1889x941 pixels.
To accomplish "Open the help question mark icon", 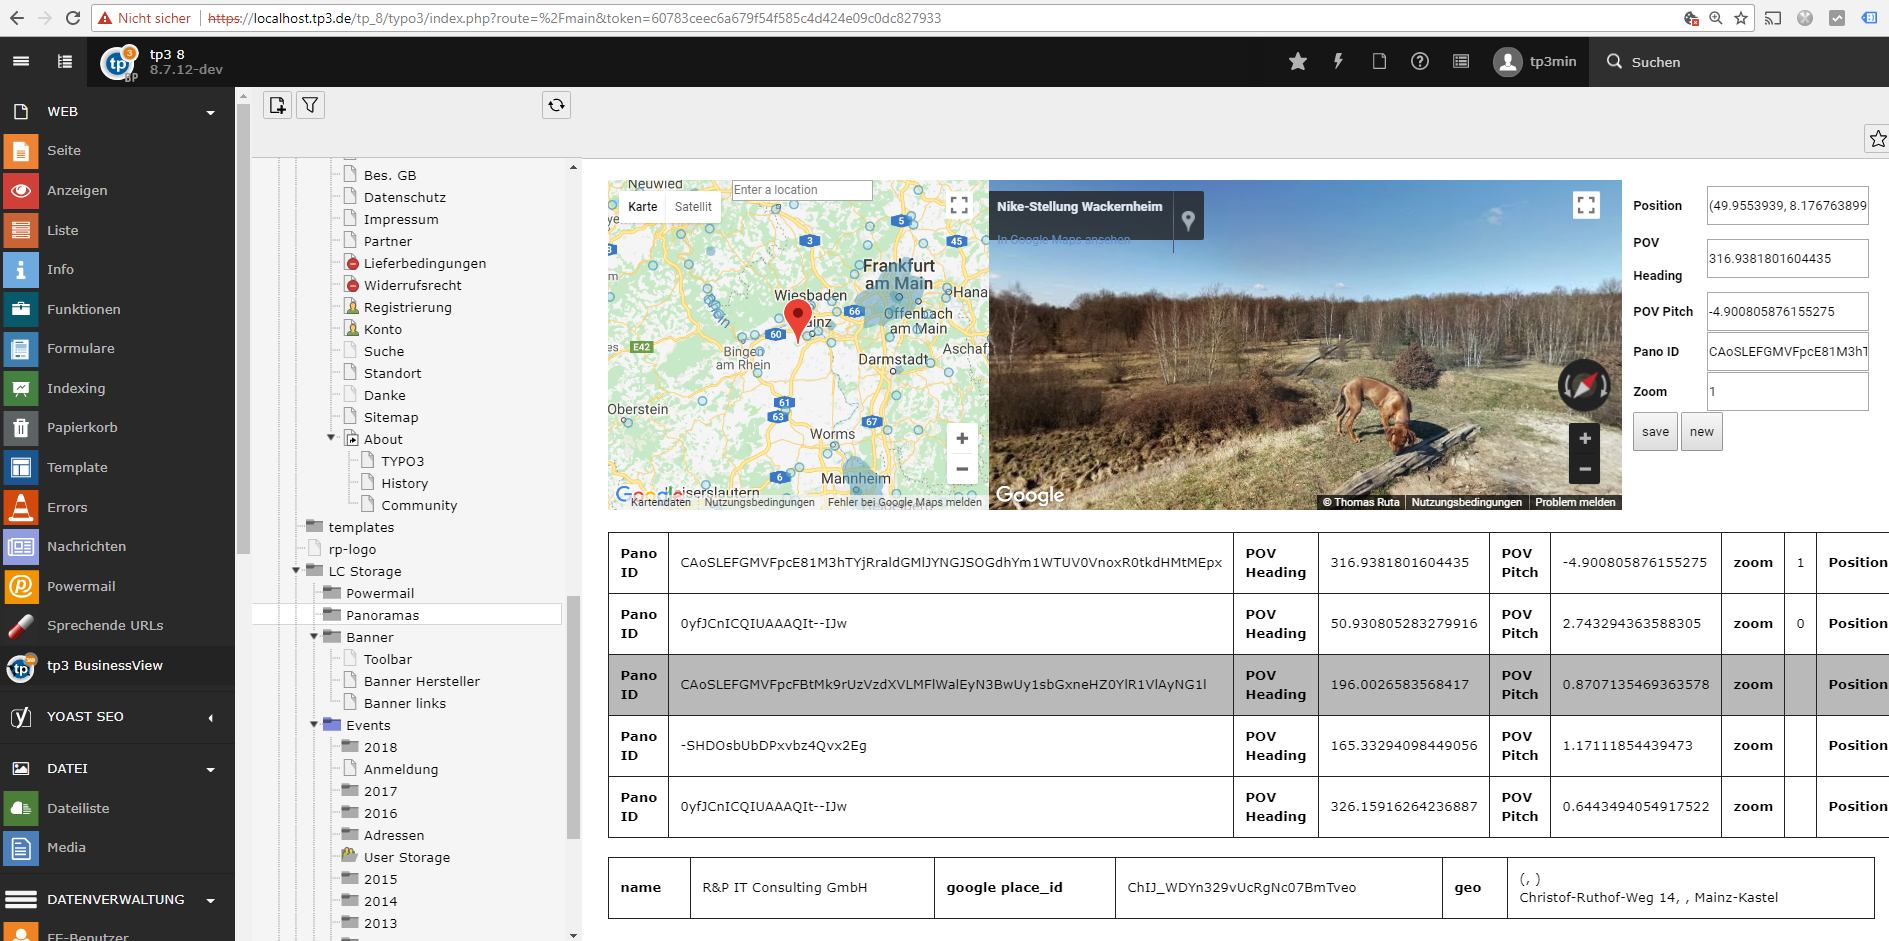I will pyautogui.click(x=1419, y=62).
